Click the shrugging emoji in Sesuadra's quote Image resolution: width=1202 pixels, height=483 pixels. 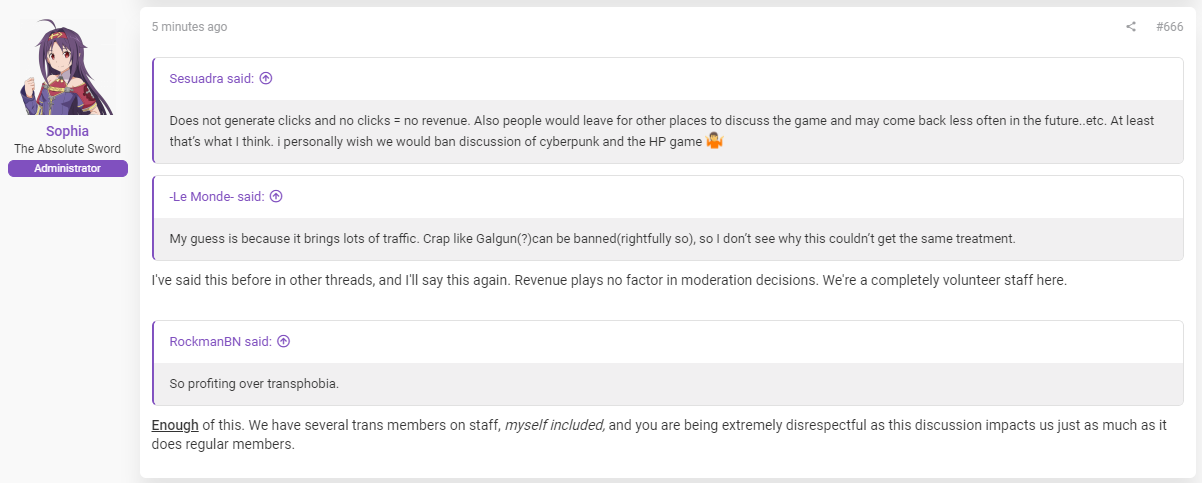pos(714,141)
